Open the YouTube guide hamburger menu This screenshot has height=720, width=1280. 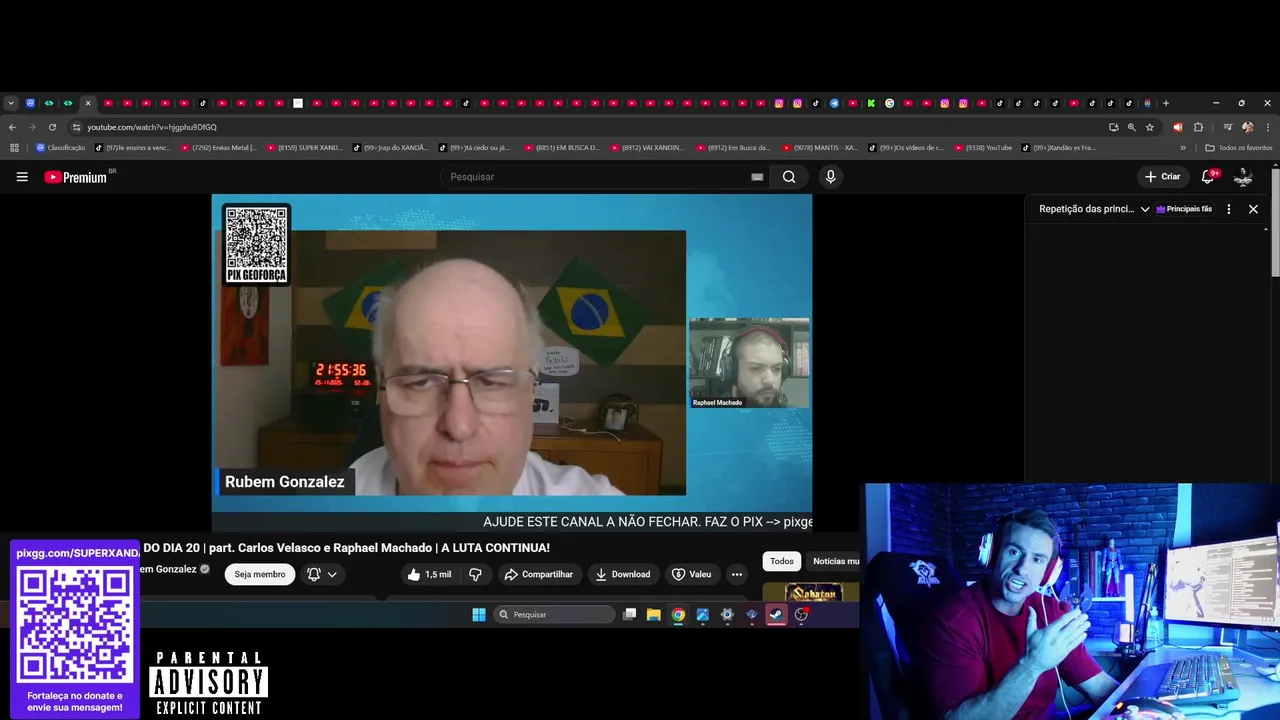(x=22, y=177)
